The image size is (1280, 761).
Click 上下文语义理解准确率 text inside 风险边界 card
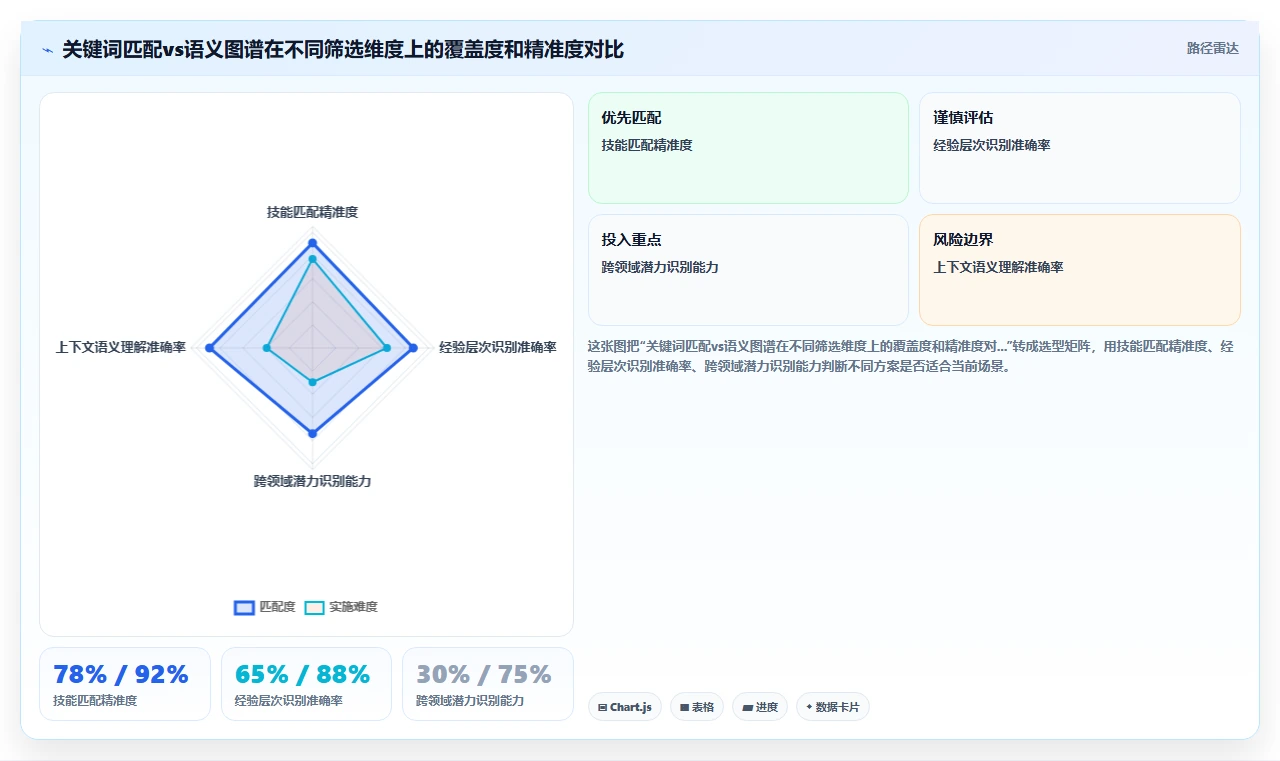998,267
